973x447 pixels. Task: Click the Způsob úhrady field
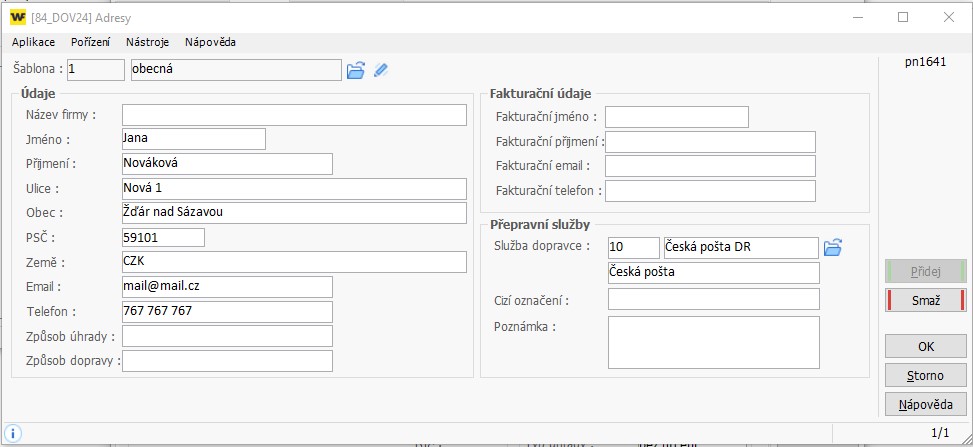[227, 336]
